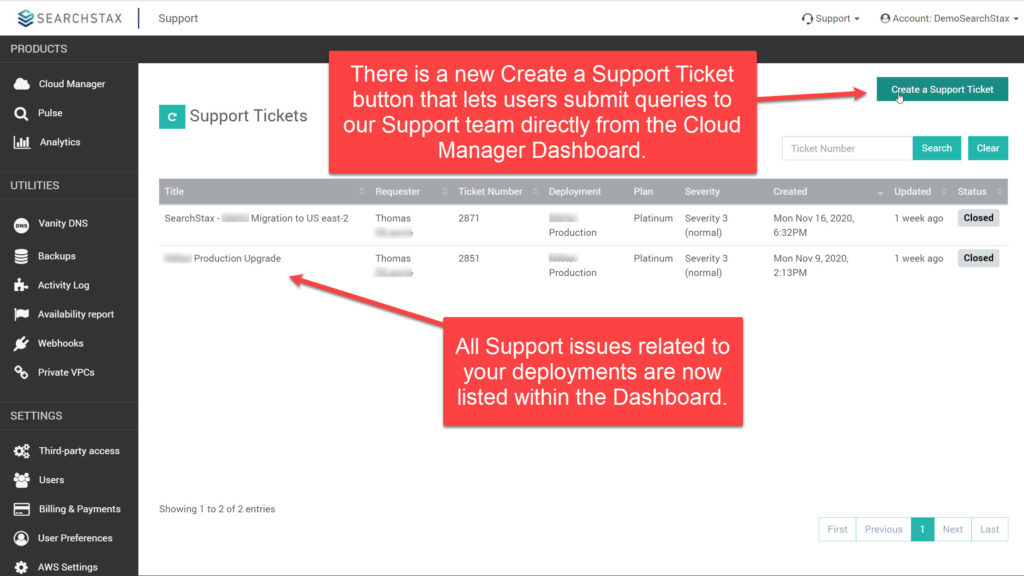This screenshot has width=1024, height=576.
Task: Go to the First page
Action: click(837, 530)
